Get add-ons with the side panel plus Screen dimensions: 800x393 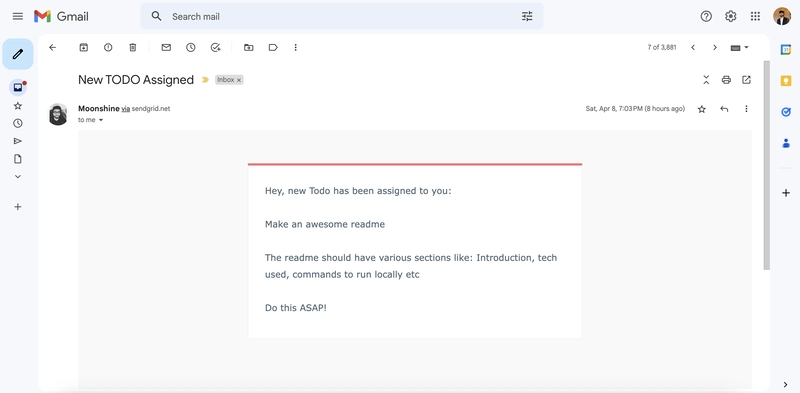tap(786, 193)
